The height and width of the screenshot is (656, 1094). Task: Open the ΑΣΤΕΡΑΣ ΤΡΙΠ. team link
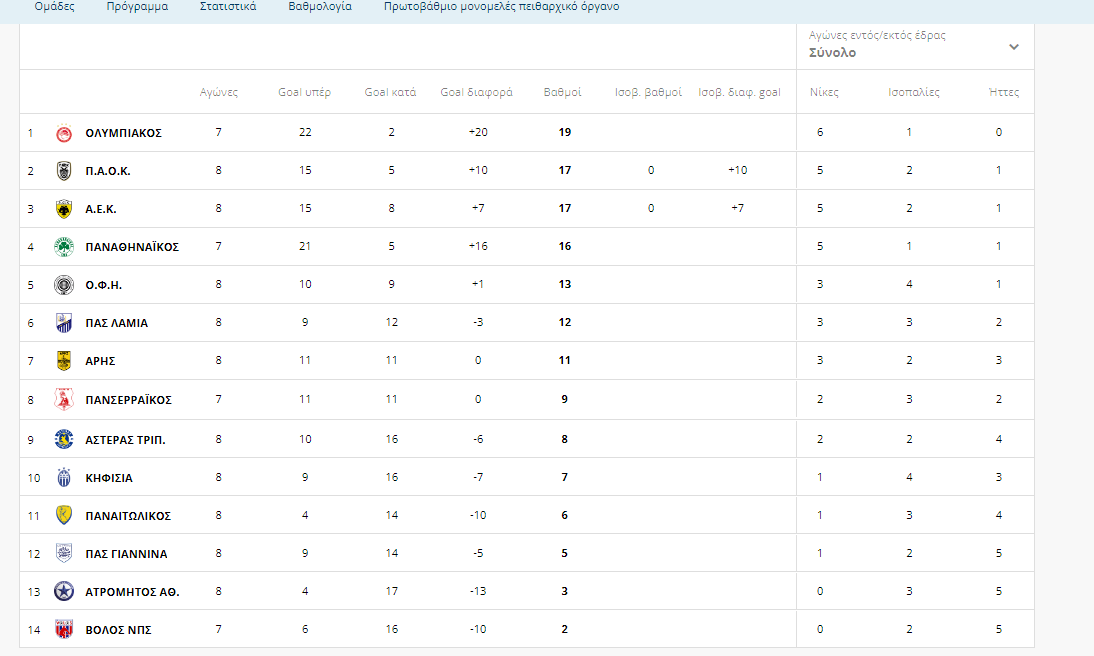125,439
